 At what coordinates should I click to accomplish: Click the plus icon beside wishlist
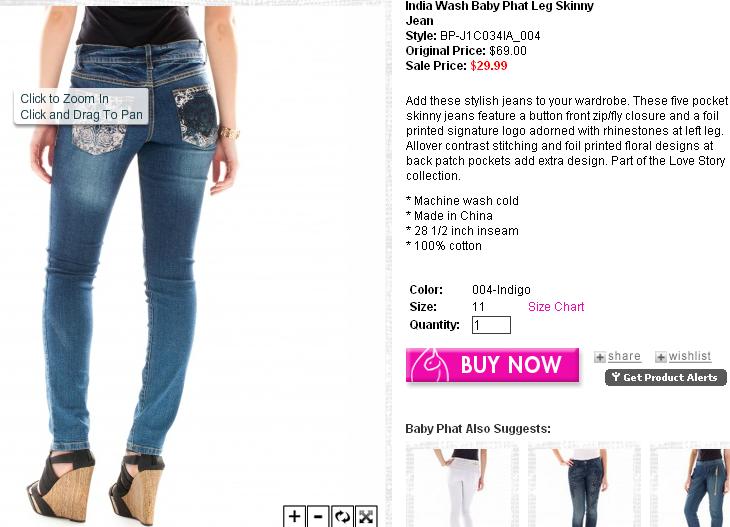[x=661, y=357]
